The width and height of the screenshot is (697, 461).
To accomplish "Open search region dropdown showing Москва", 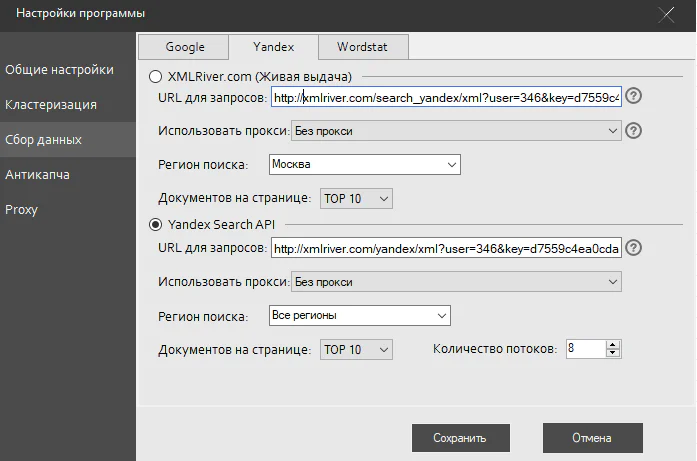I will pos(365,164).
